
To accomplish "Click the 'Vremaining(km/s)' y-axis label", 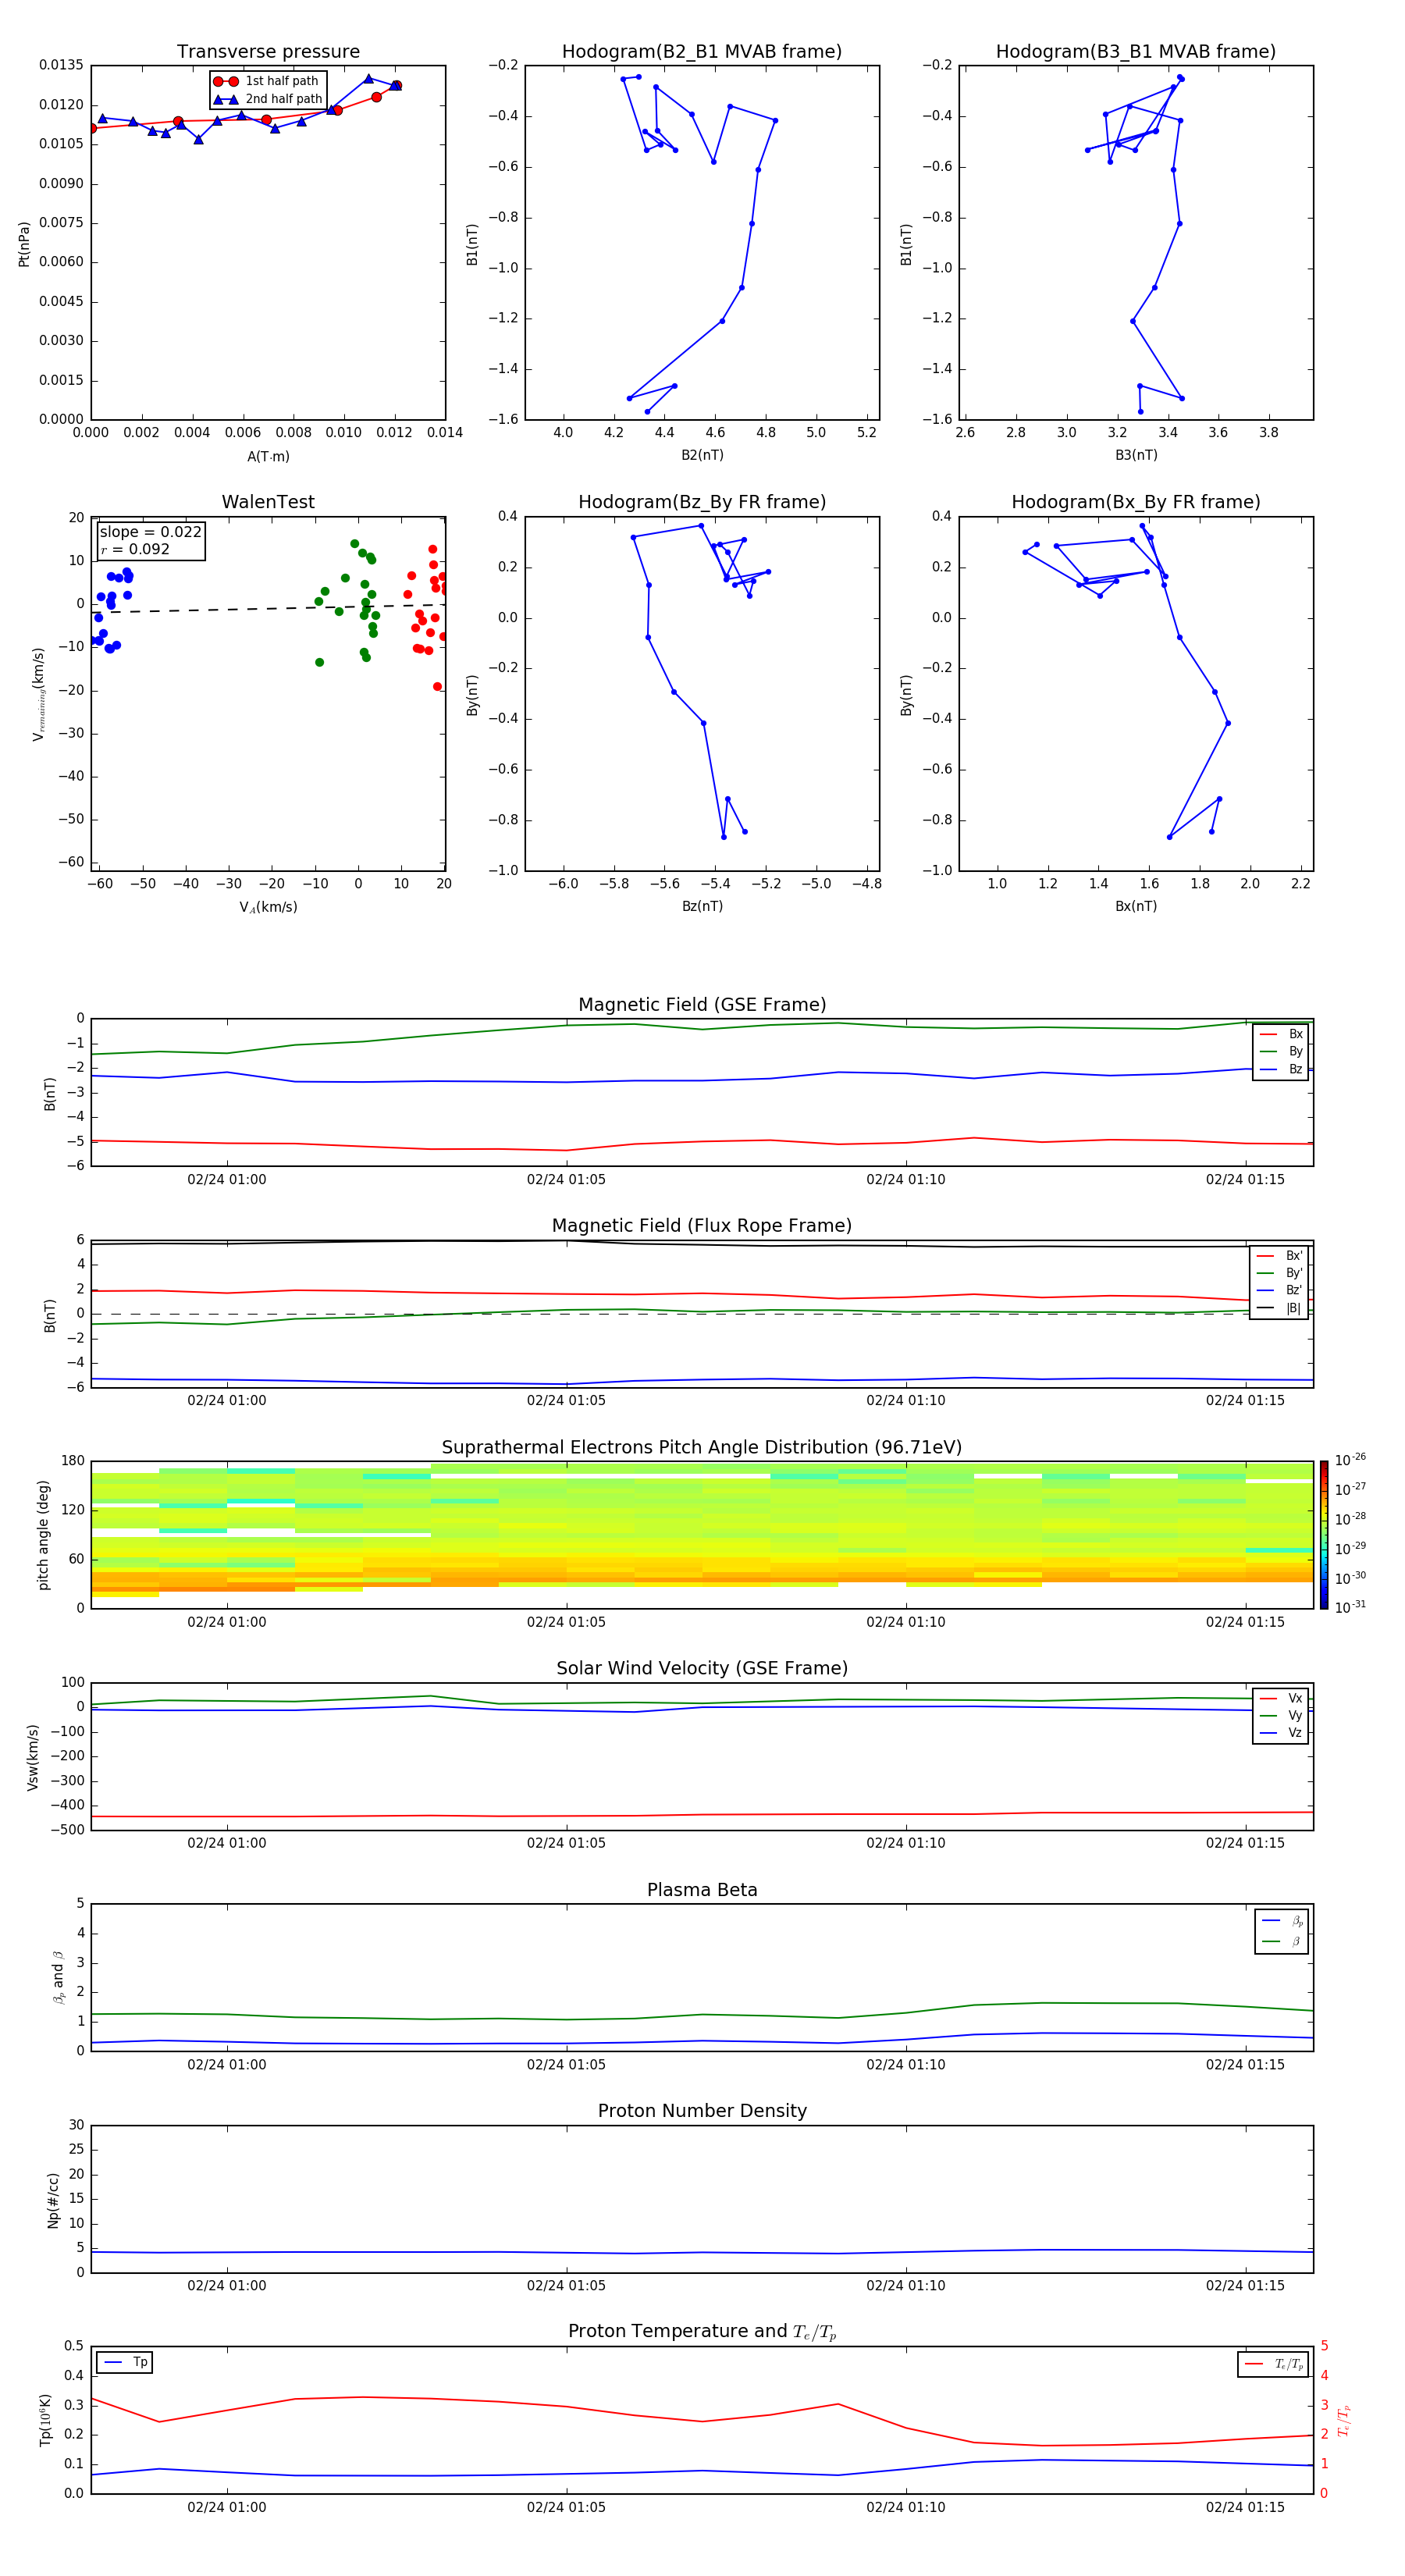I will [x=39, y=694].
